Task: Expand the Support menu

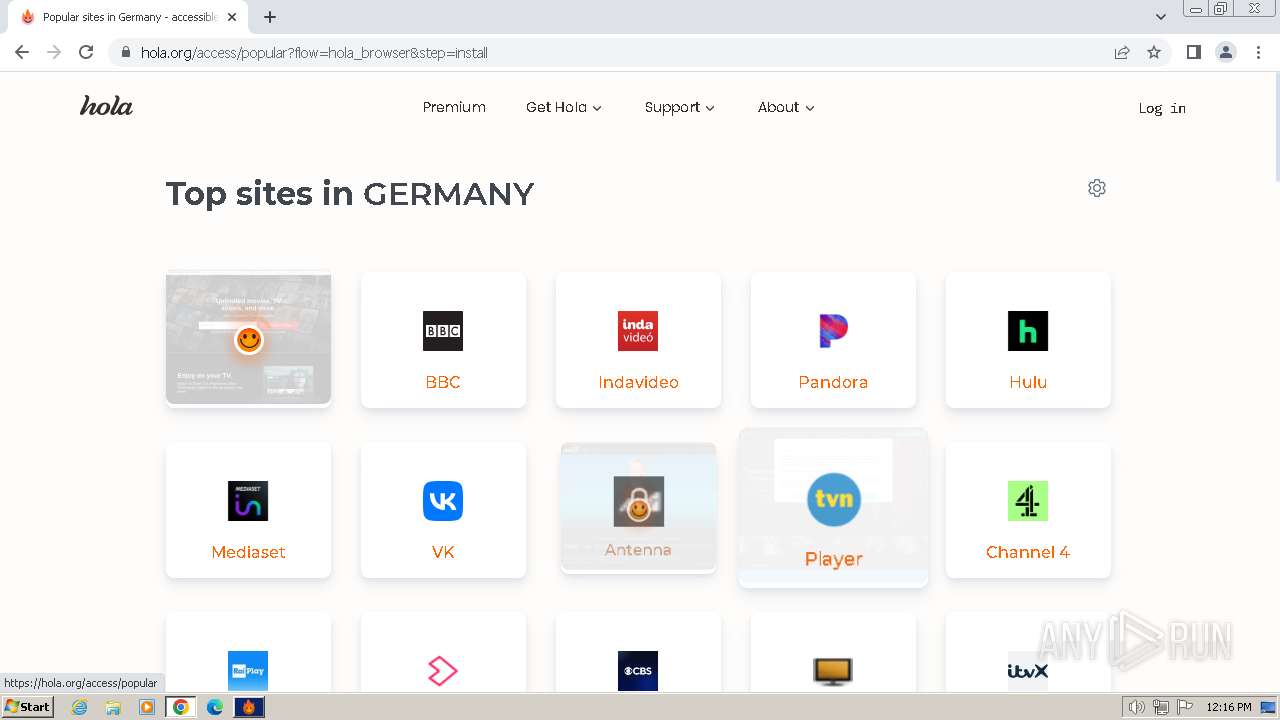Action: (680, 107)
